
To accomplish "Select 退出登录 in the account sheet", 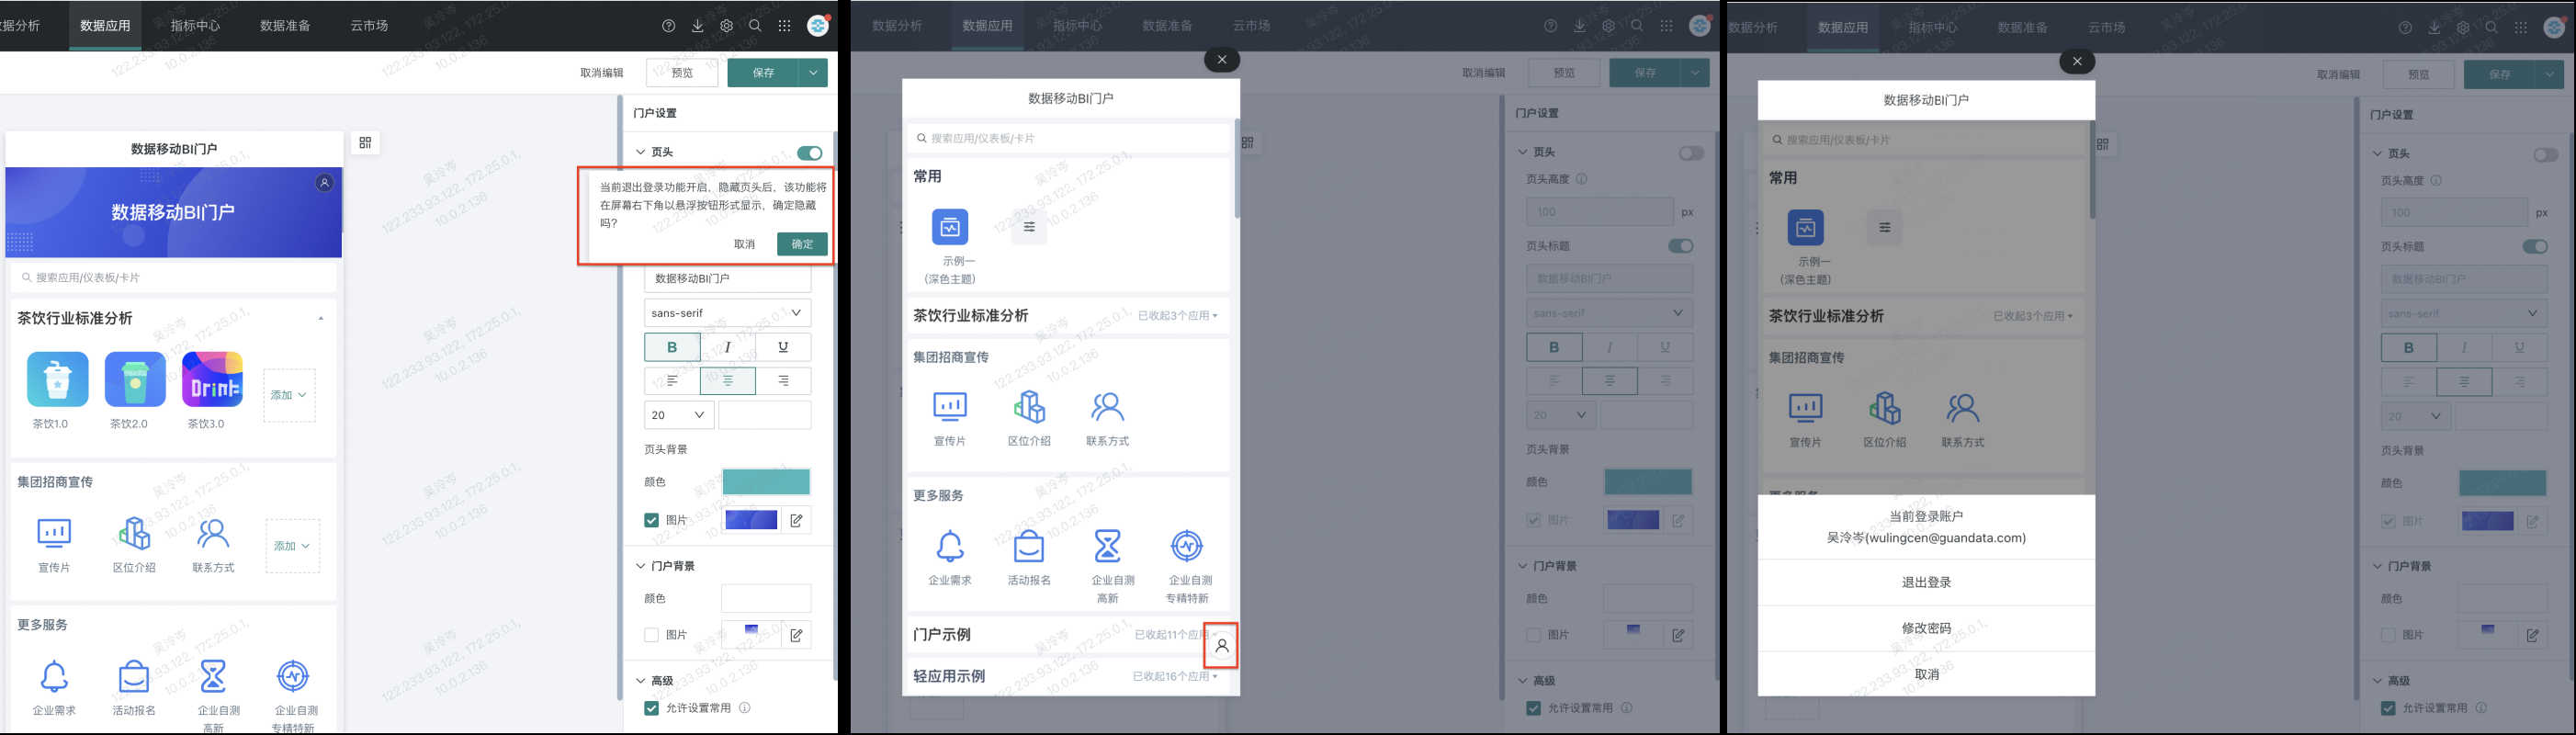I will [x=1925, y=582].
